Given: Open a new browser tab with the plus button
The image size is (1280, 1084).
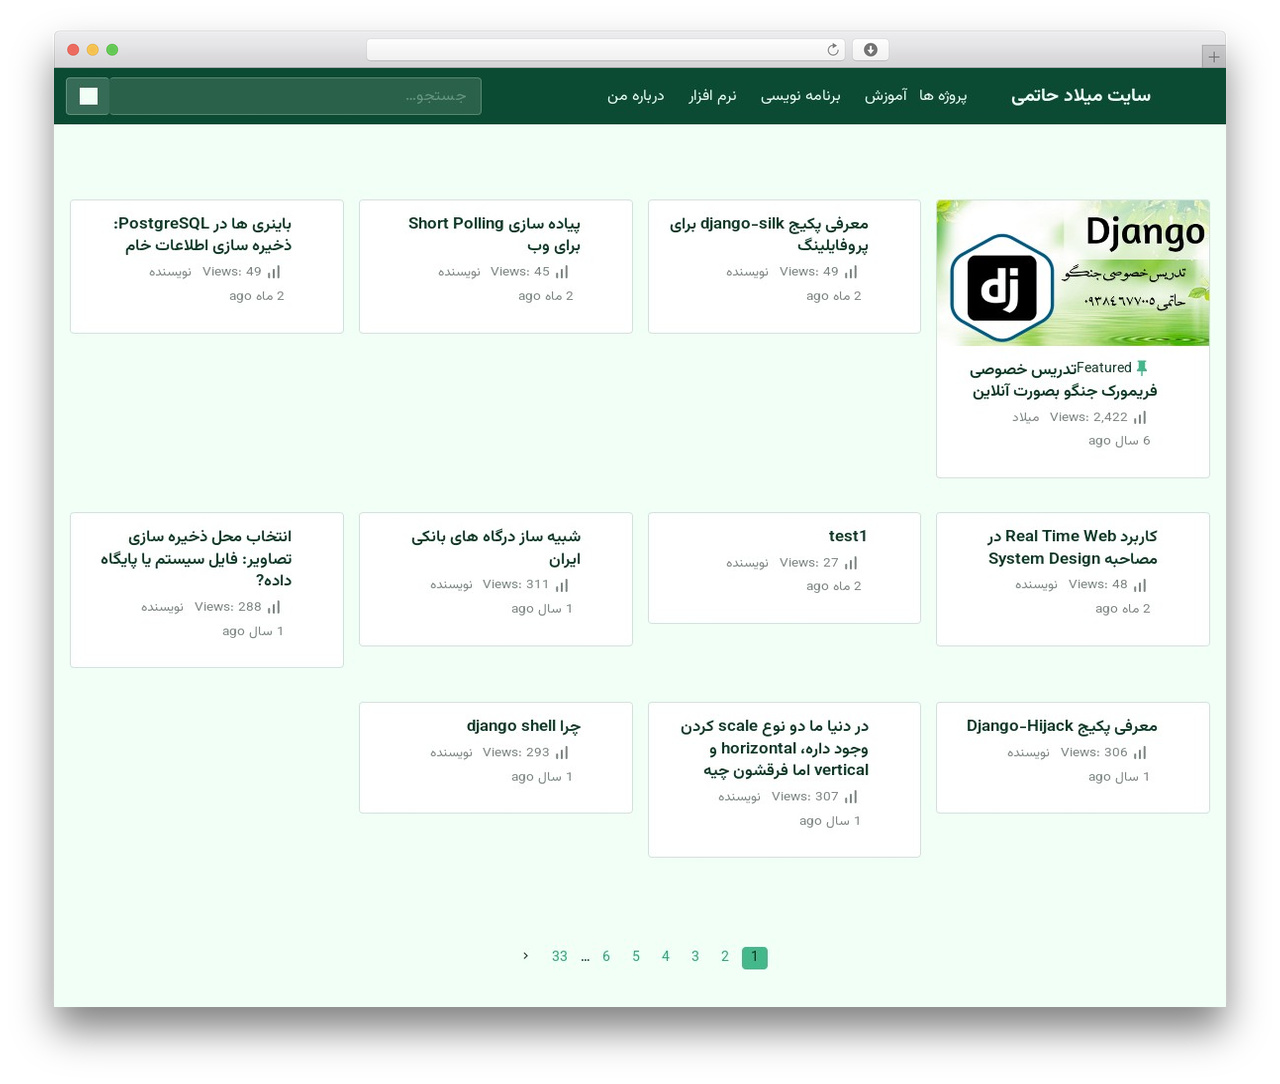Looking at the screenshot, I should [1213, 57].
